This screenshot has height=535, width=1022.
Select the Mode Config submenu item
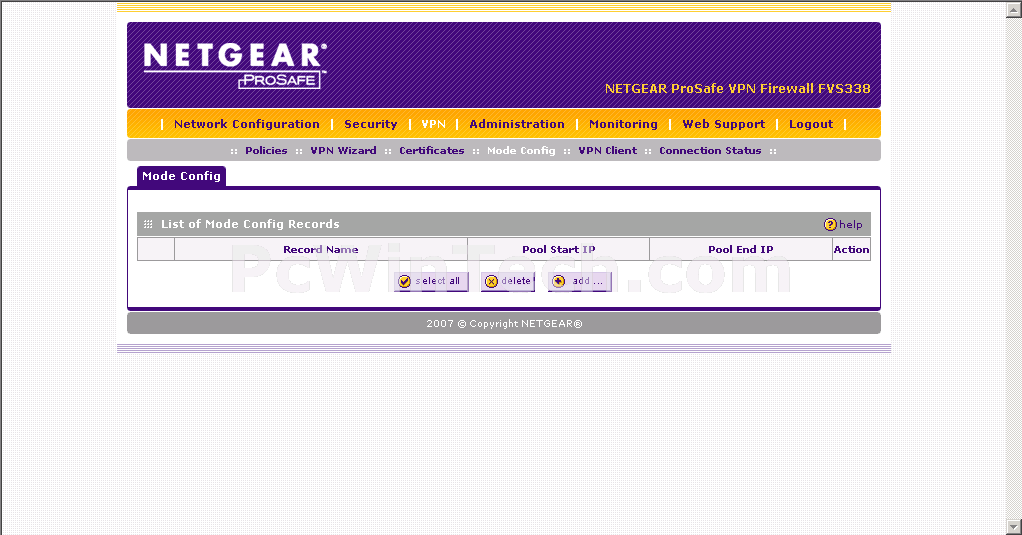521,151
